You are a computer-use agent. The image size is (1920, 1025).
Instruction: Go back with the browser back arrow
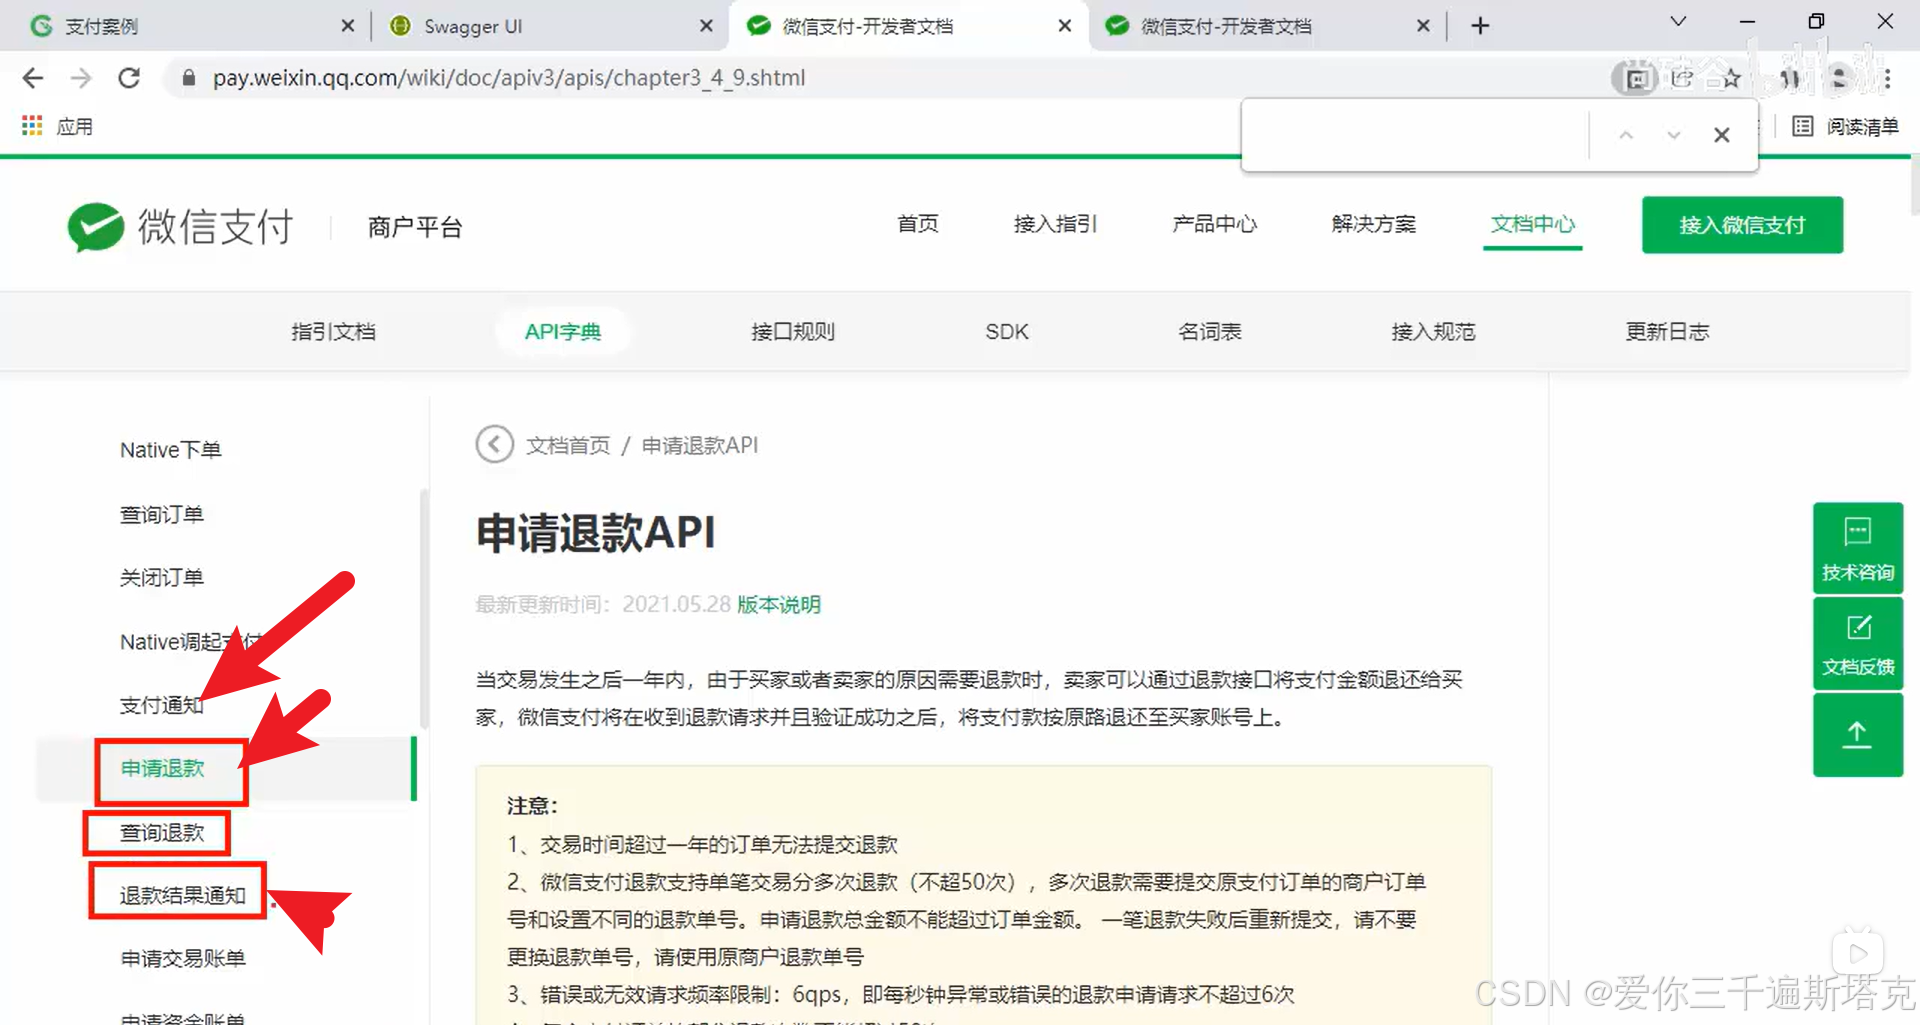pyautogui.click(x=33, y=78)
